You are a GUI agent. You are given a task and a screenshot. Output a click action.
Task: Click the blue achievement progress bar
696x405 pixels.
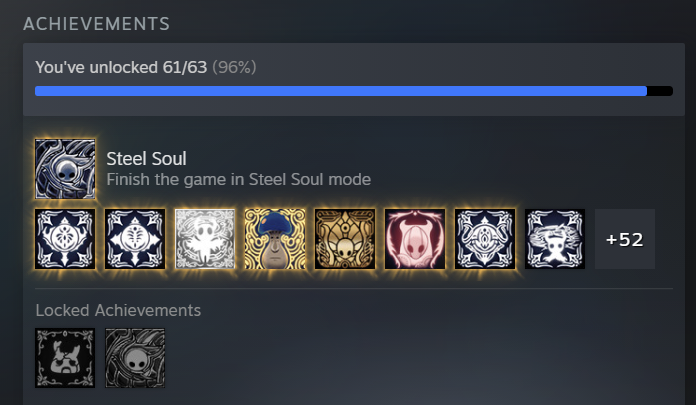click(341, 91)
